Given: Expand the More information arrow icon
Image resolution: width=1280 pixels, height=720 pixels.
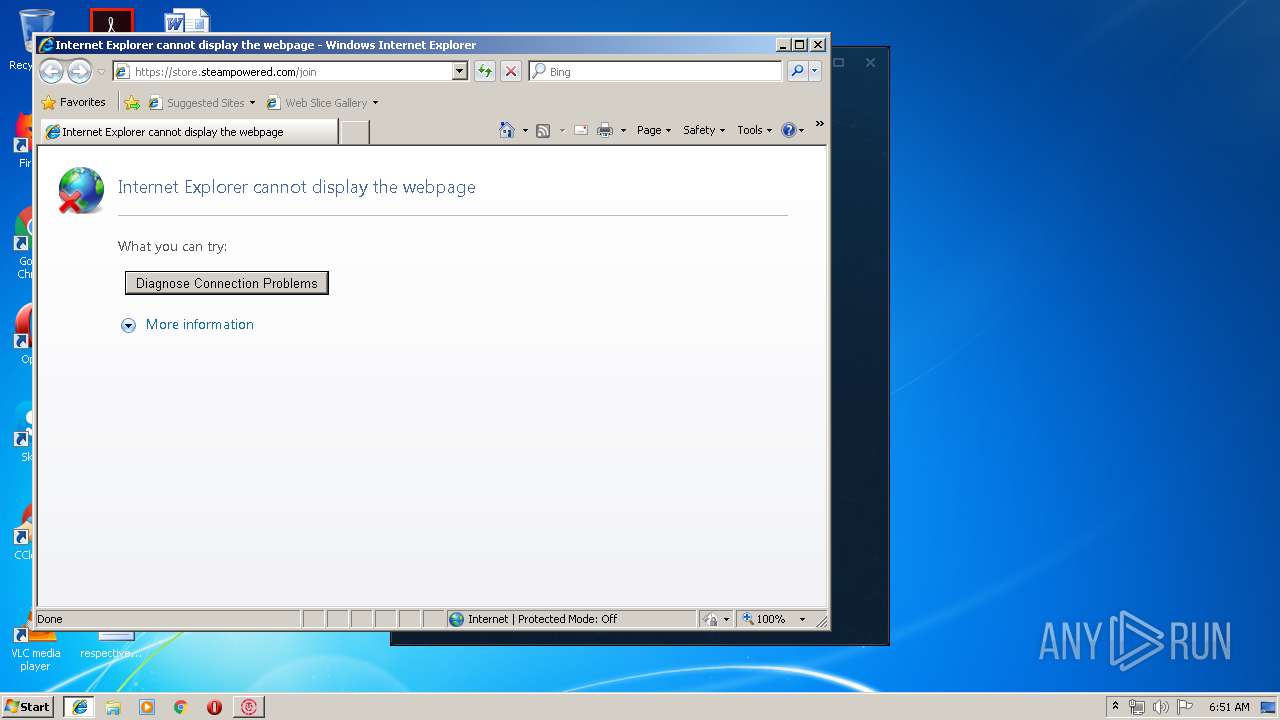Looking at the screenshot, I should point(128,325).
